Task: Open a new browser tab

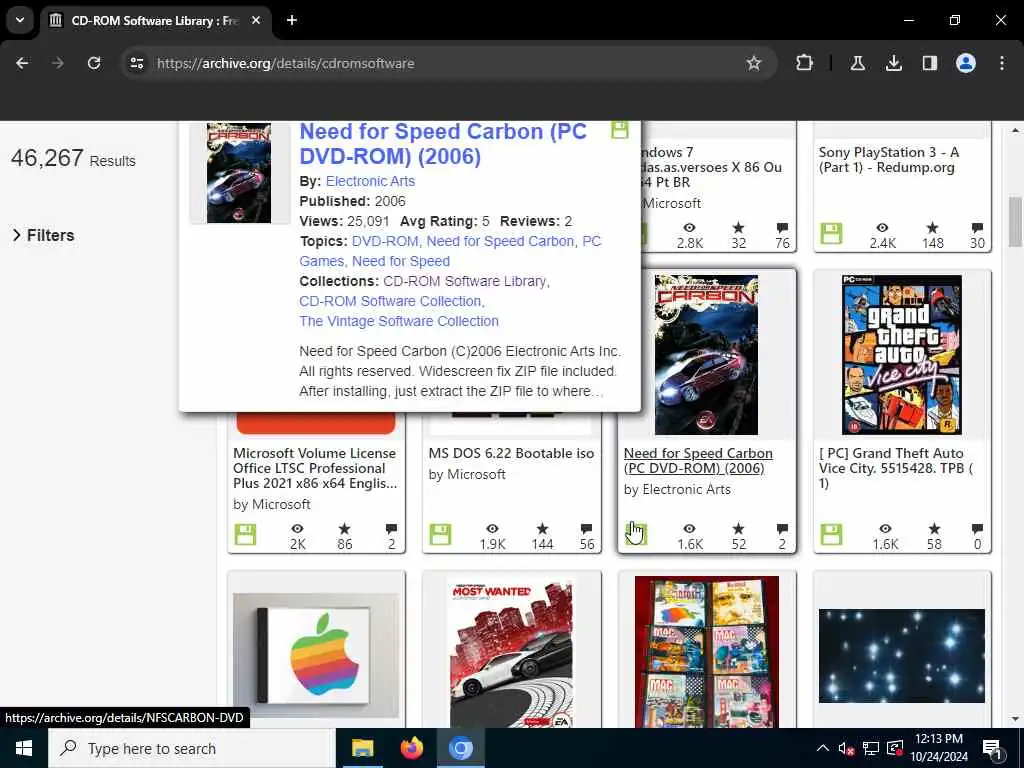Action: point(292,20)
